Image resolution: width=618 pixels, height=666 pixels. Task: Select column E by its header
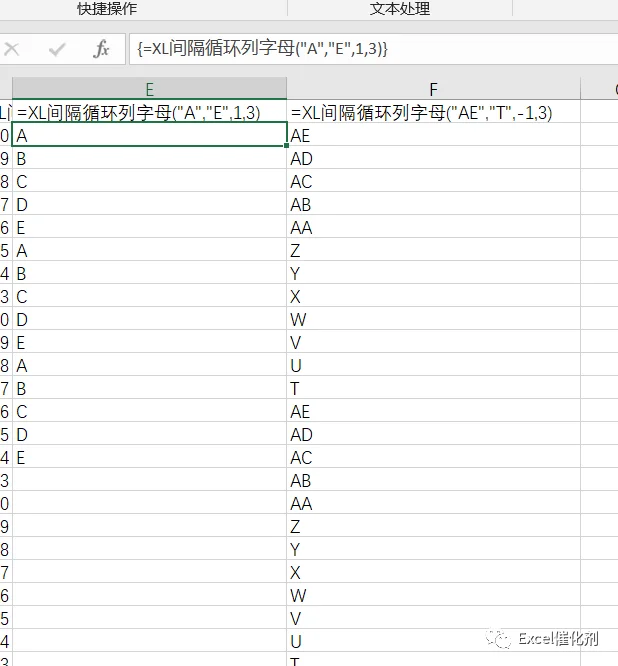(x=150, y=89)
